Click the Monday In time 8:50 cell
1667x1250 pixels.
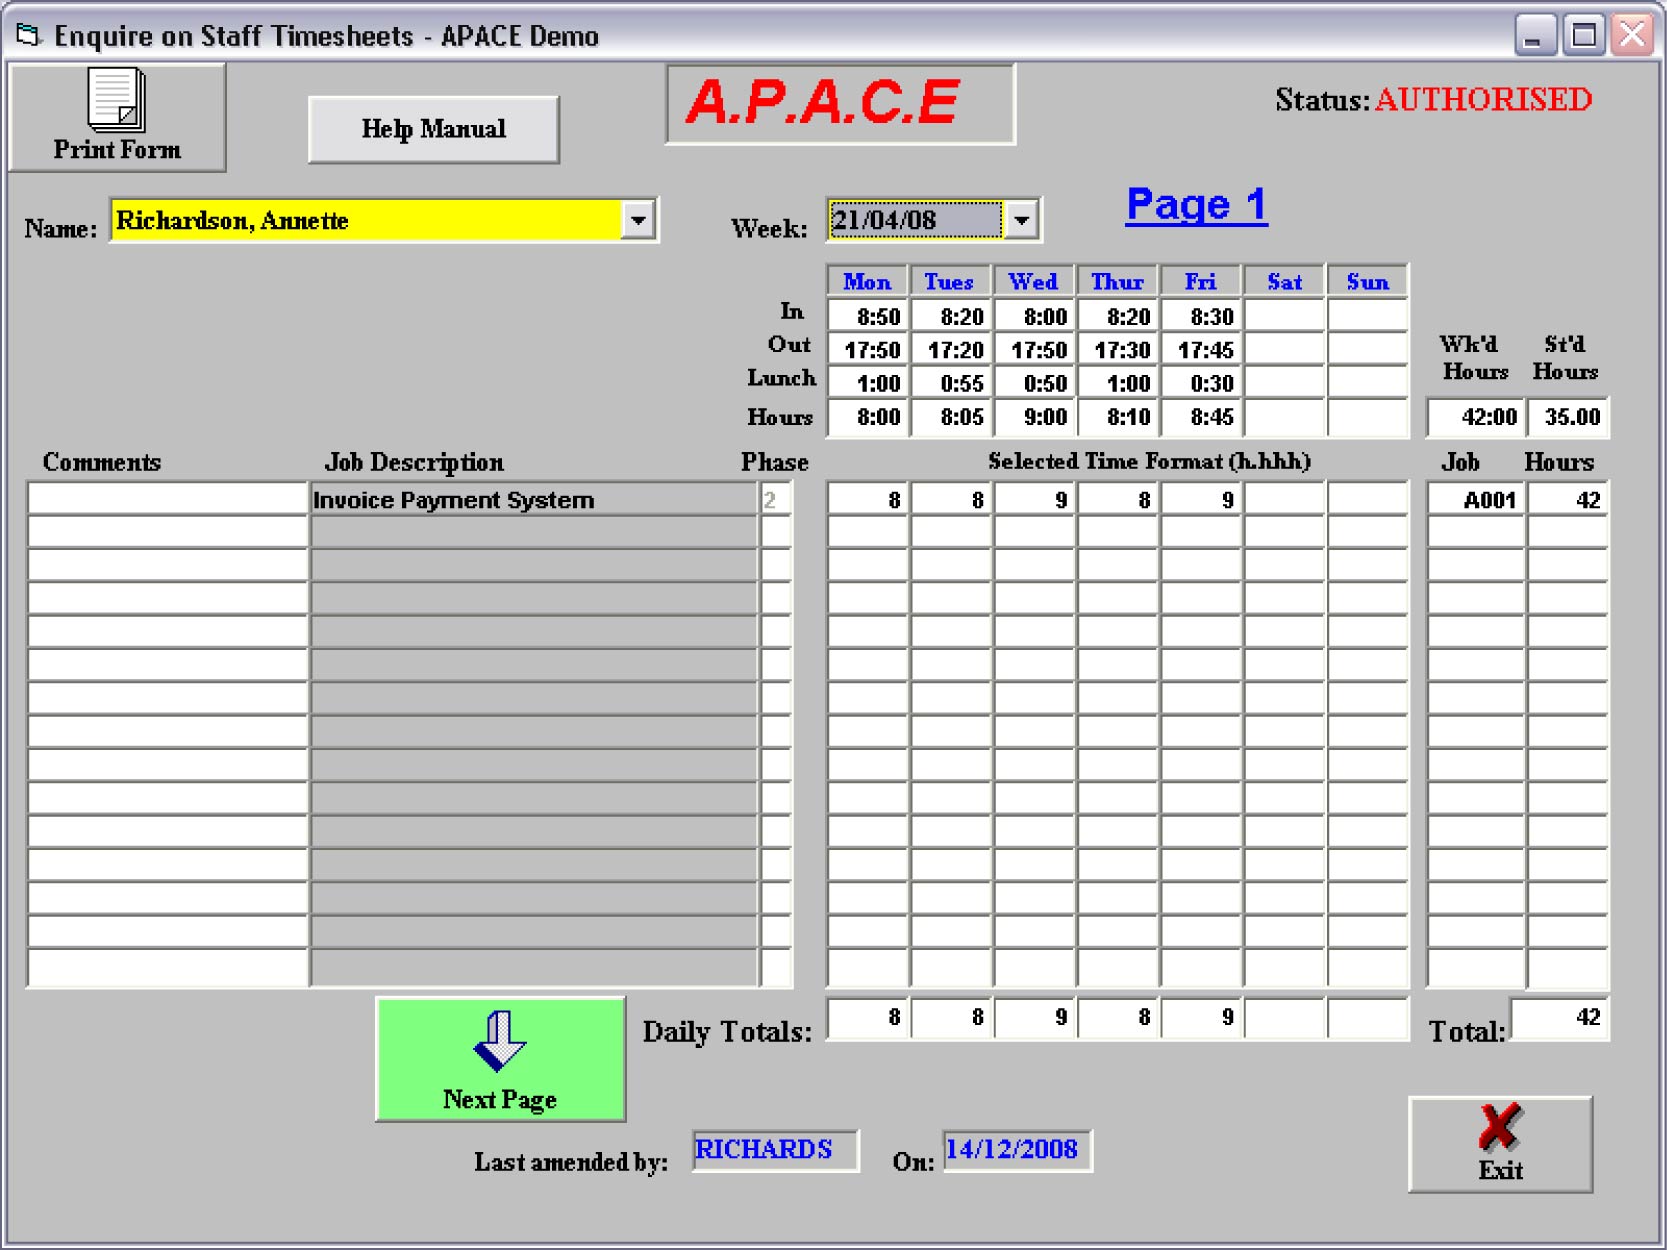pyautogui.click(x=868, y=317)
